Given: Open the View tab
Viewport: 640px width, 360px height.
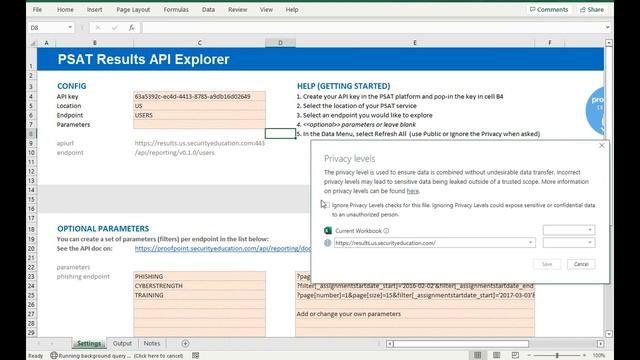Looking at the screenshot, I should [x=266, y=9].
